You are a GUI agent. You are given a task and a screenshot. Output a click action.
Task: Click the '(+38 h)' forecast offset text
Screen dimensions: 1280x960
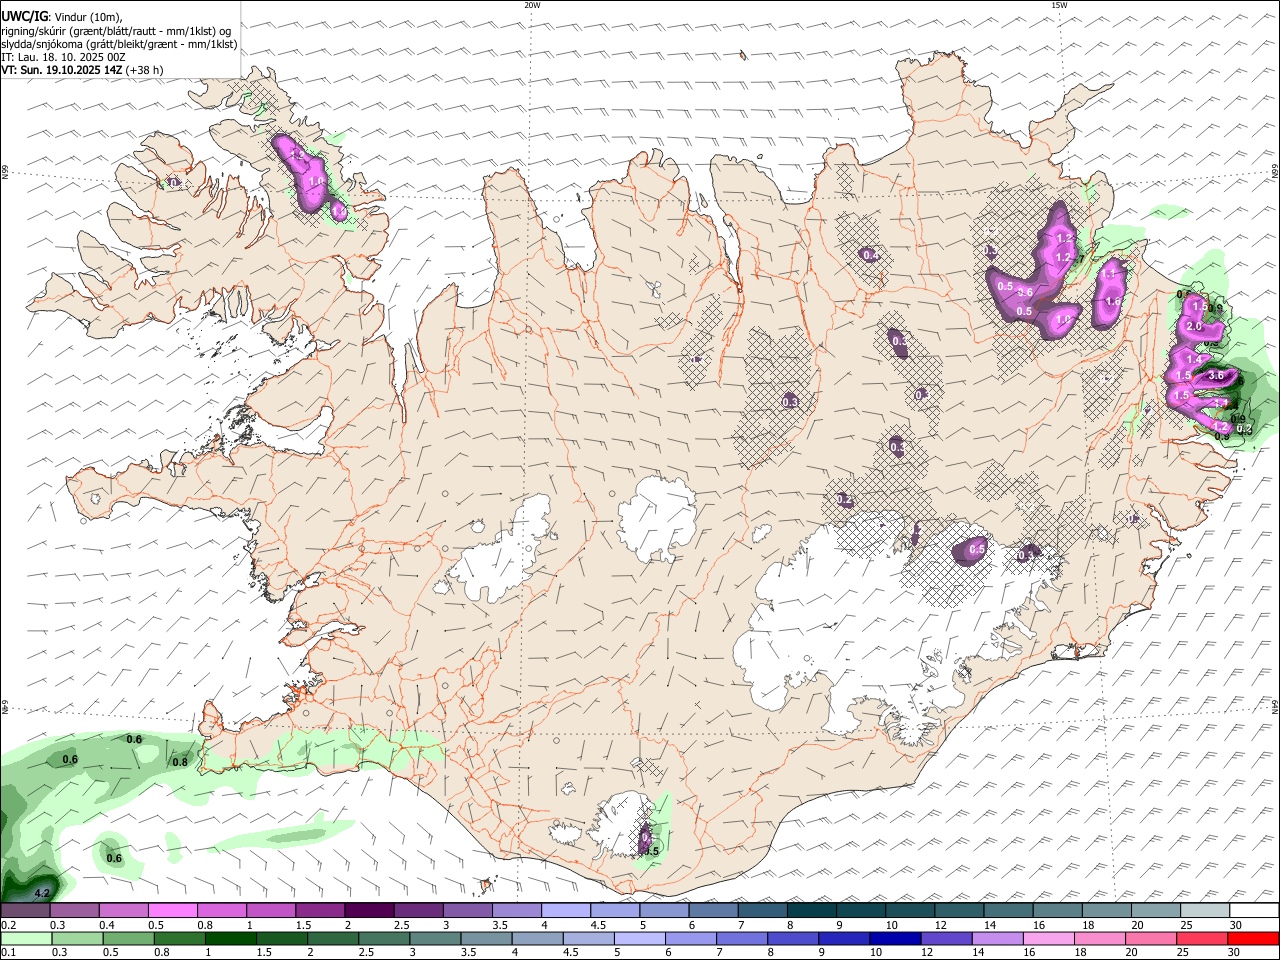pos(145,70)
